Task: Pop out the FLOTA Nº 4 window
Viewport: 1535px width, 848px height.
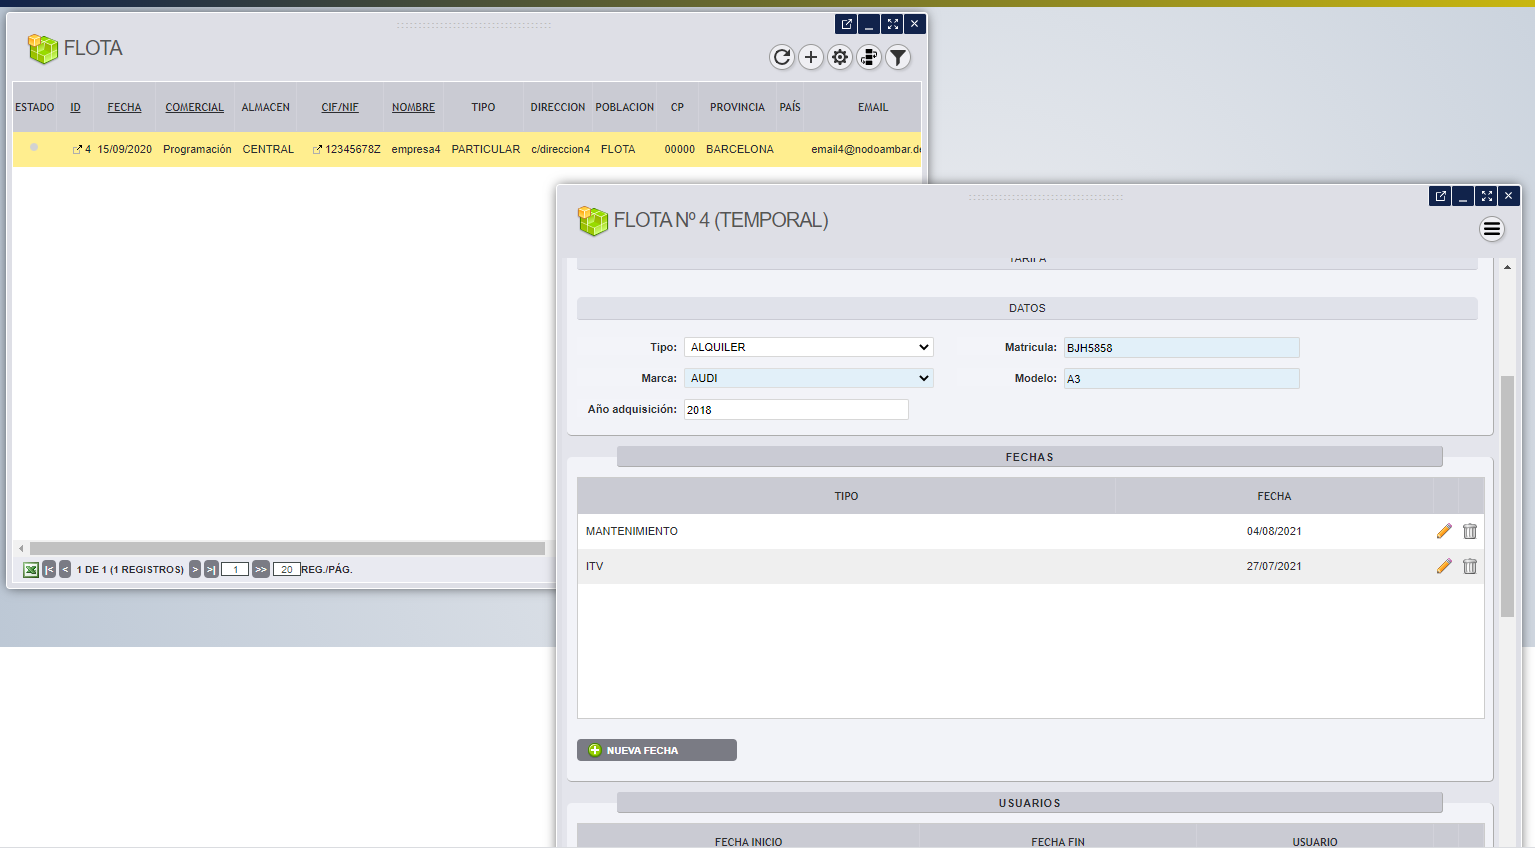Action: click(x=1441, y=196)
